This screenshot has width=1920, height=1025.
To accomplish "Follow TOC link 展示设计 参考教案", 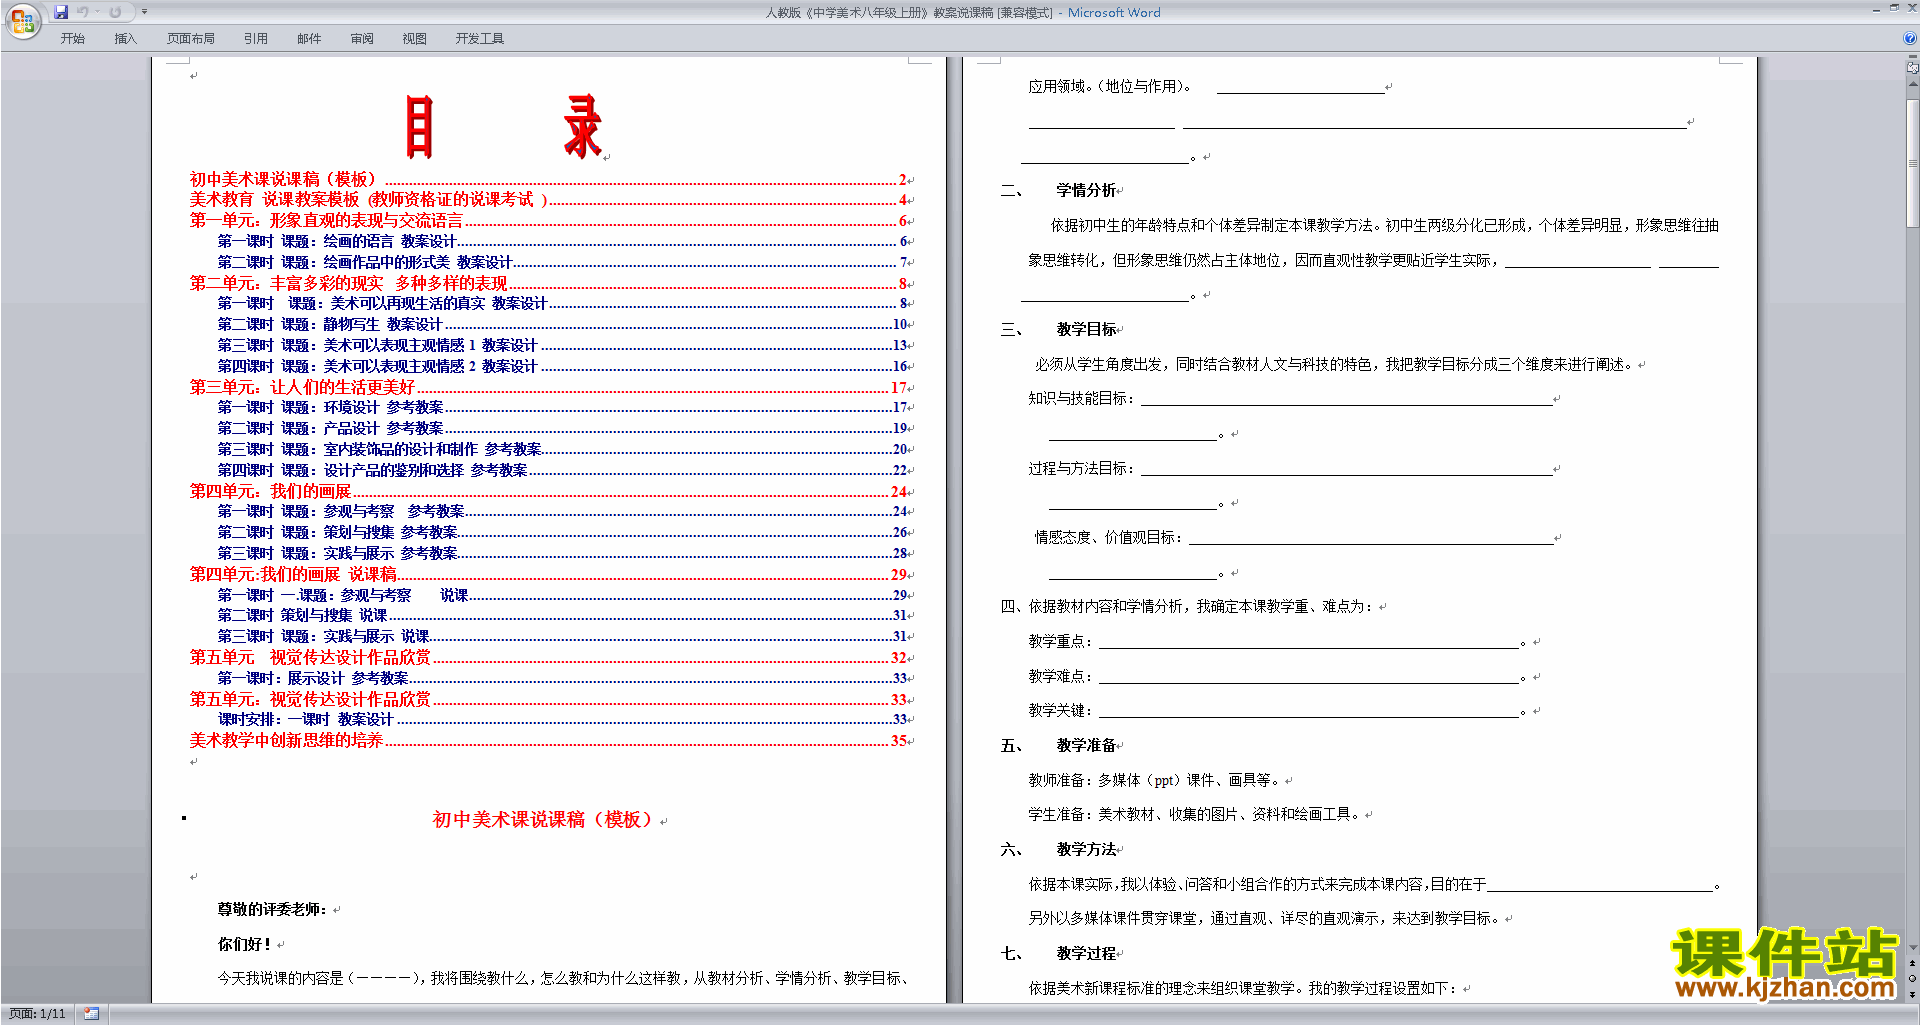I will 562,678.
